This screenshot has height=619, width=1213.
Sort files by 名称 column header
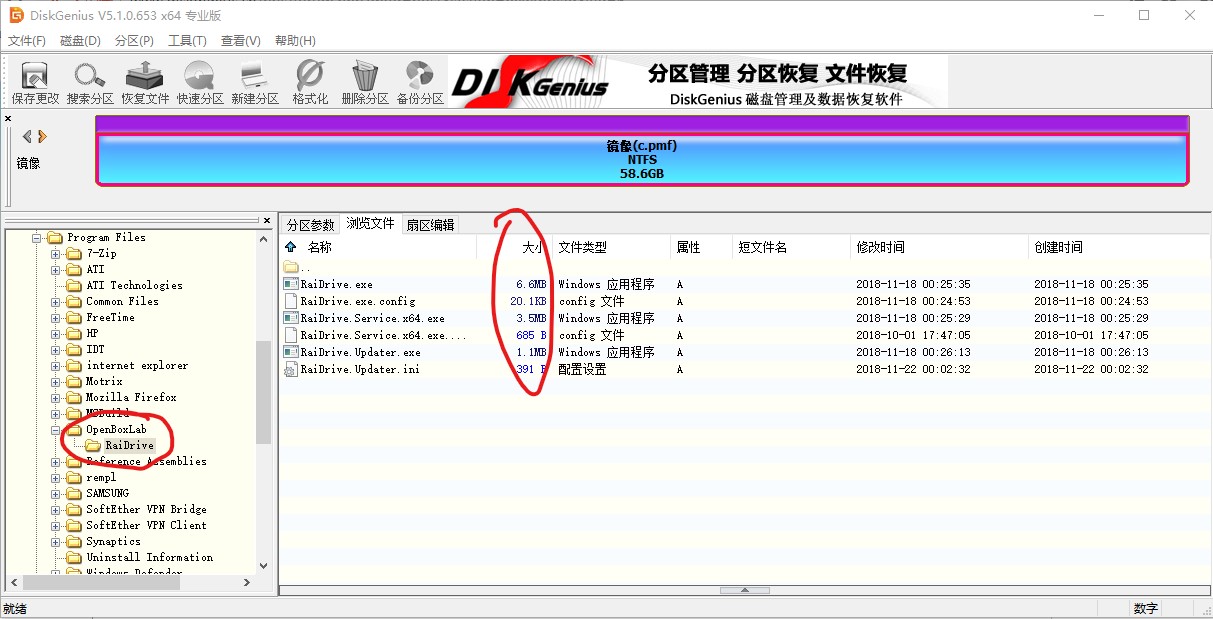tap(377, 247)
